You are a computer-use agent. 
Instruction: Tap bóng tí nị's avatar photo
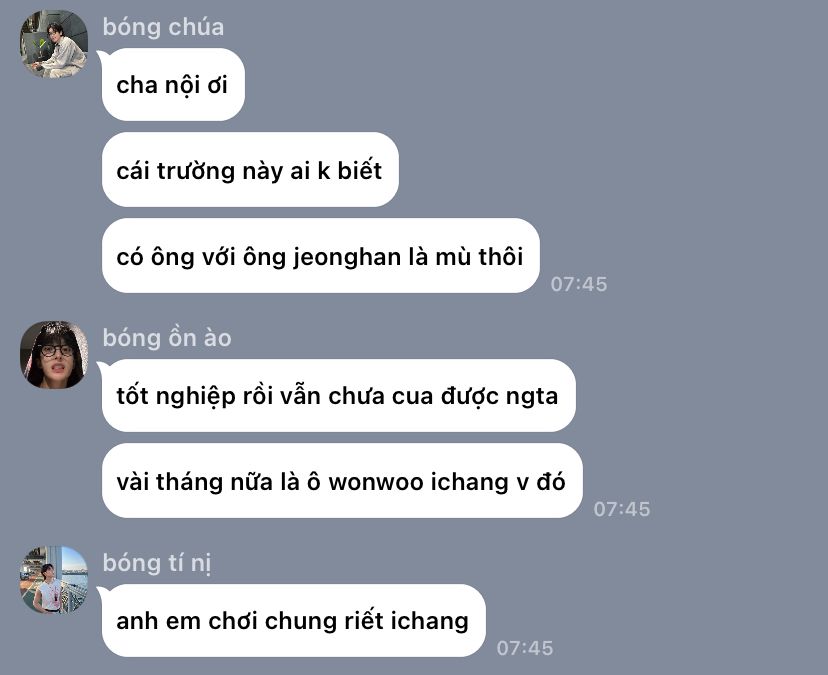click(54, 580)
